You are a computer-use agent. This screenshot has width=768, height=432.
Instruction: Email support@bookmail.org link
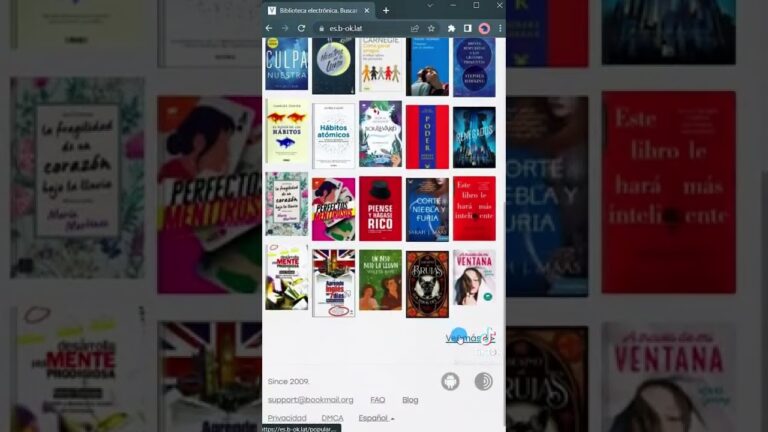[x=311, y=400]
